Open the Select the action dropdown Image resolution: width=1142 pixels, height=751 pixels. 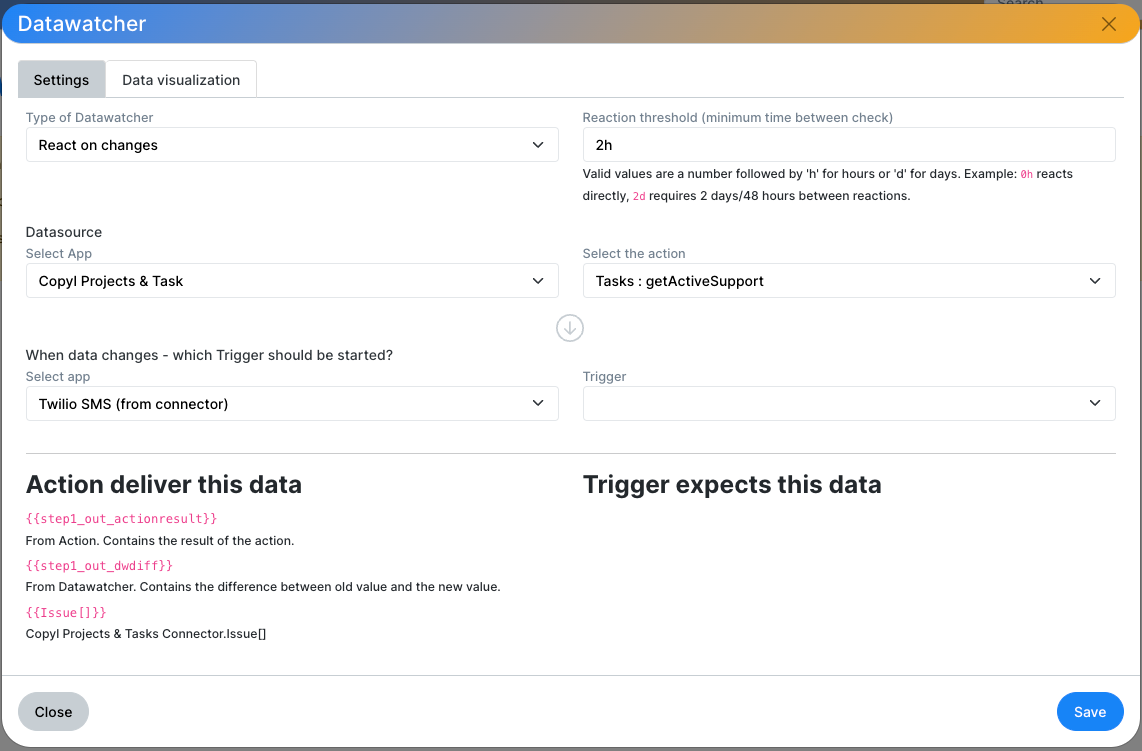pyautogui.click(x=848, y=280)
